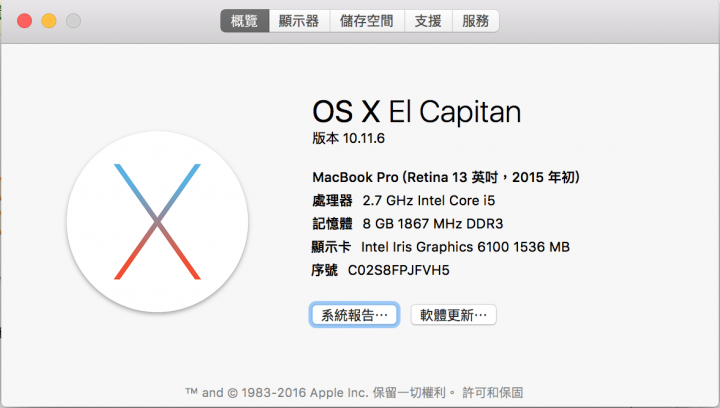Click the 處理器 2.7 GHz processor line
The image size is (720, 408).
404,201
